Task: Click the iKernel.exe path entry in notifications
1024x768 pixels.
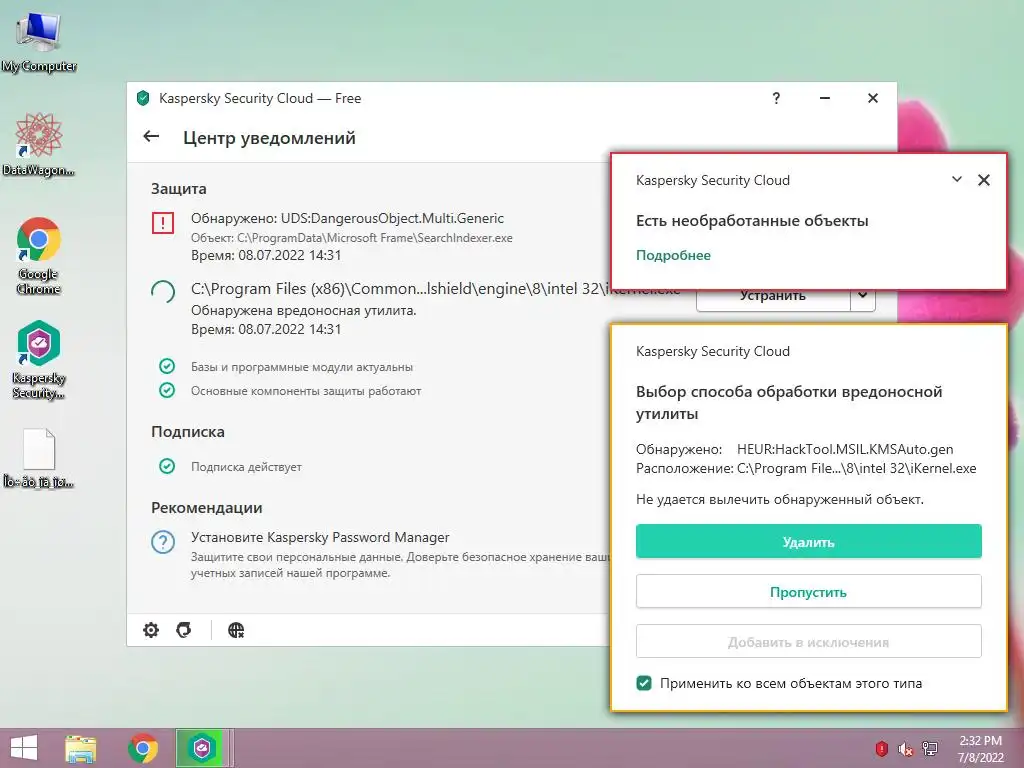Action: click(400, 289)
